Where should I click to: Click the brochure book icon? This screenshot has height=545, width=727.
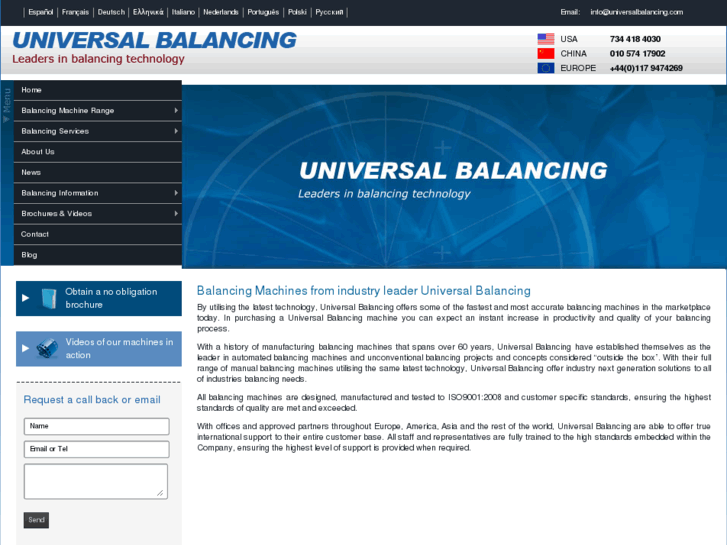[48, 298]
